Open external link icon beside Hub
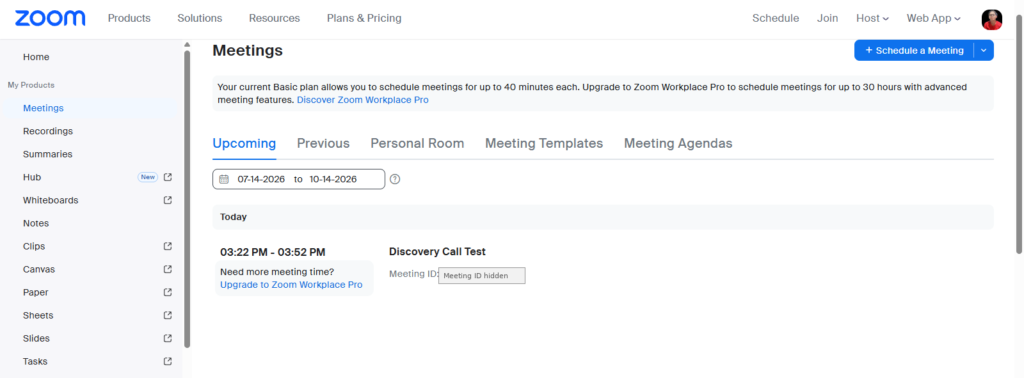The width and height of the screenshot is (1024, 378). point(168,177)
